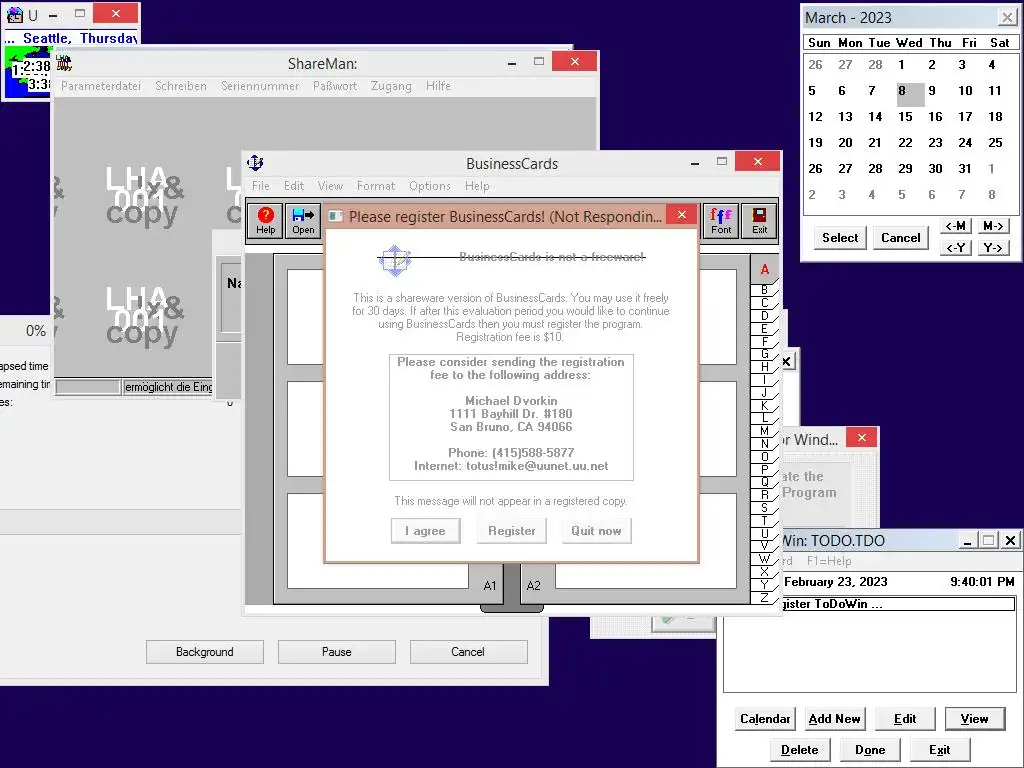Open the Options menu in BusinessCards
This screenshot has height=768, width=1024.
[430, 185]
